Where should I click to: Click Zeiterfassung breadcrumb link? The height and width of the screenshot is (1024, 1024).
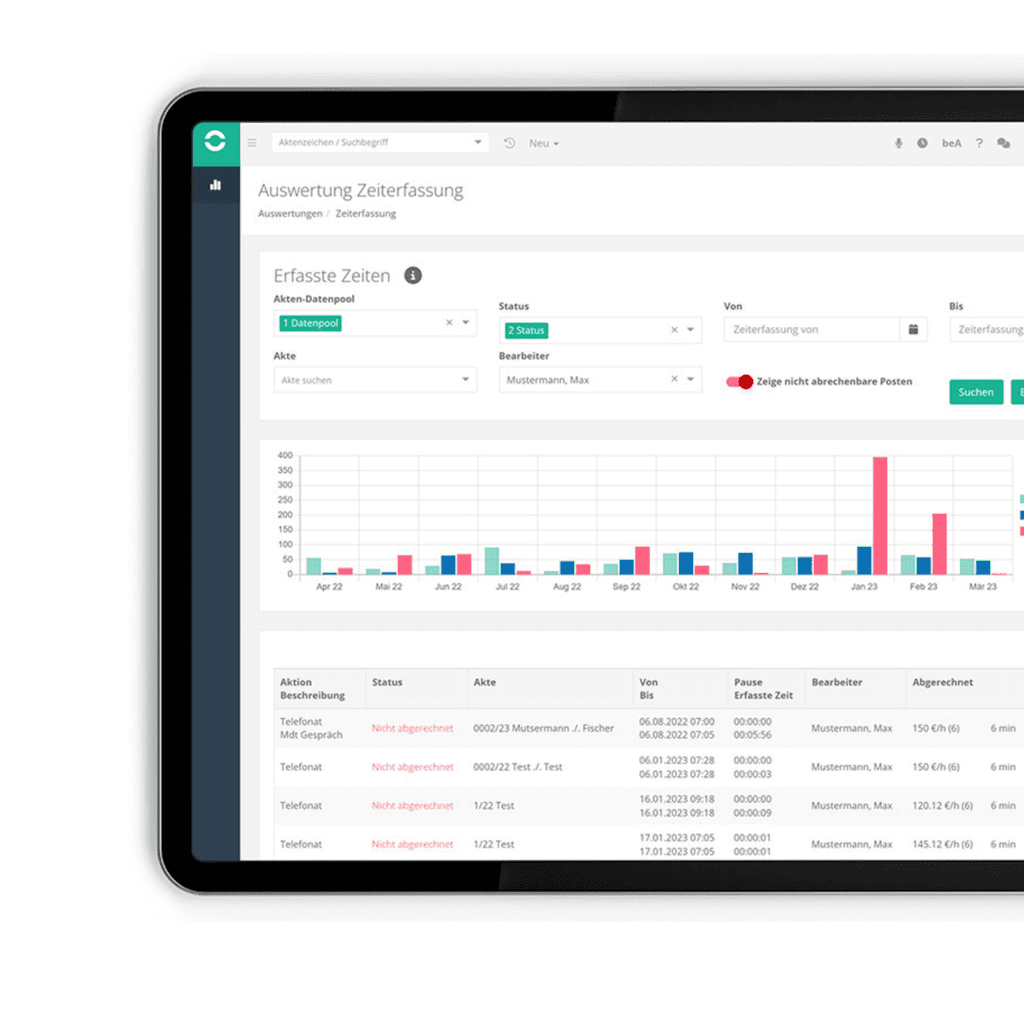point(366,214)
